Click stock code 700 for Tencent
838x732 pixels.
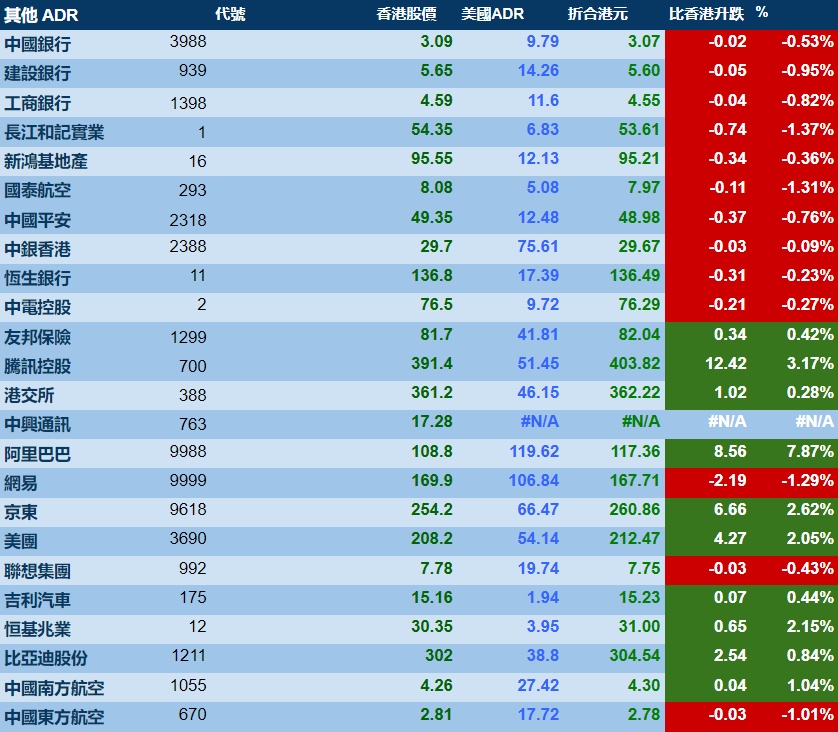[x=192, y=366]
